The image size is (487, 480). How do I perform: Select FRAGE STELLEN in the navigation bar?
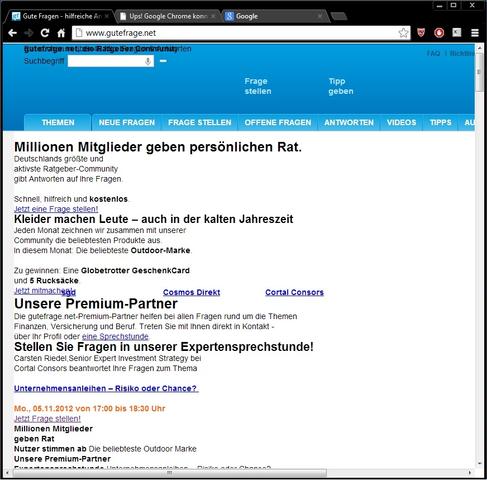199,122
